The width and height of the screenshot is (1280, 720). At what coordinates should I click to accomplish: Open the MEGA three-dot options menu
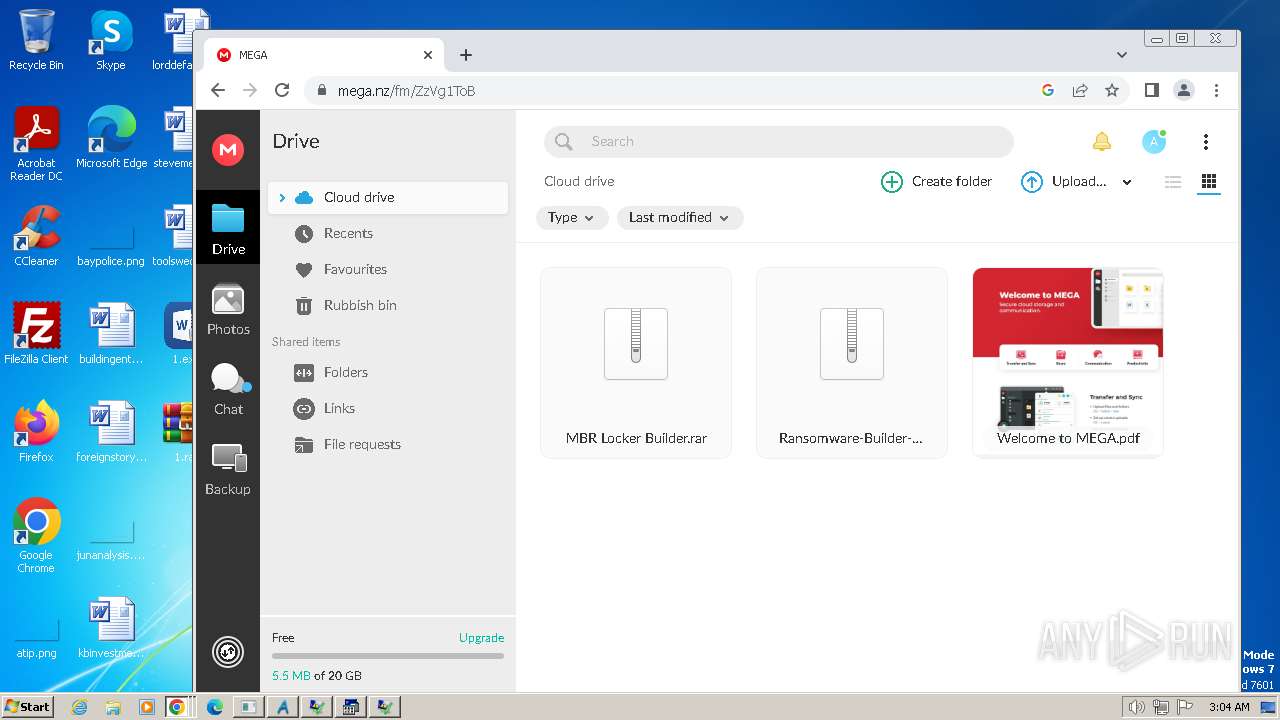1206,142
